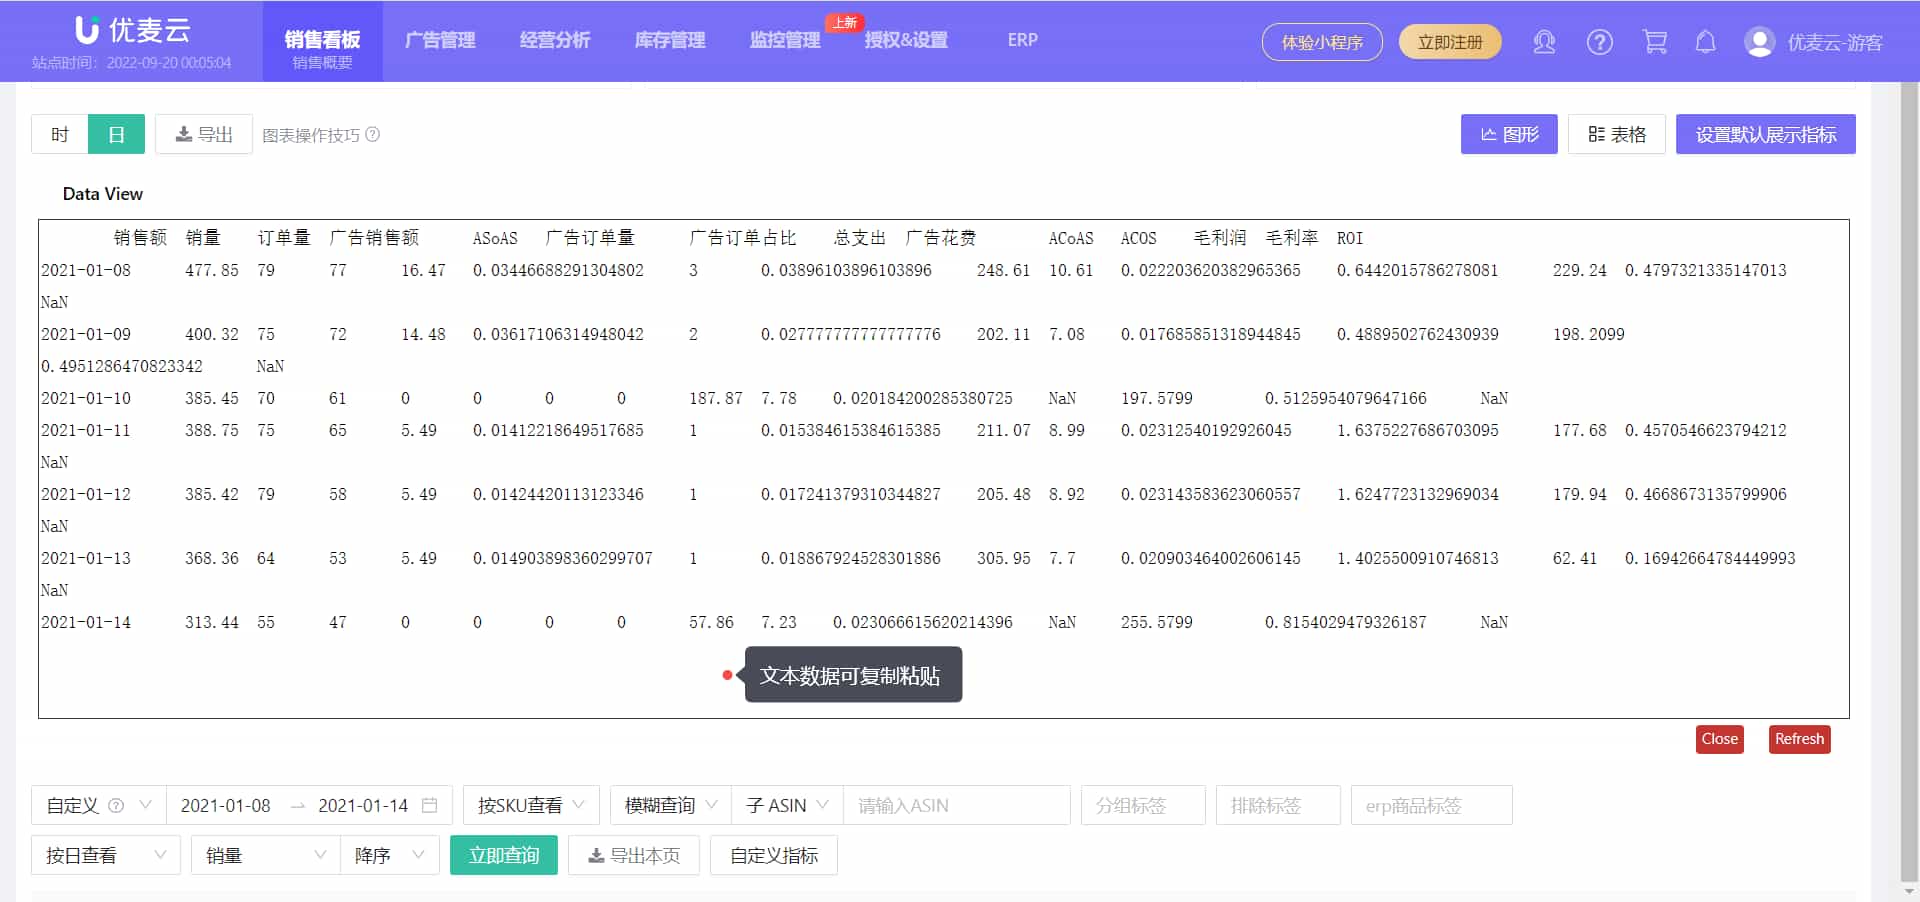This screenshot has height=902, width=1920.
Task: Click the 2021-01-10 row date
Action: [x=86, y=398]
